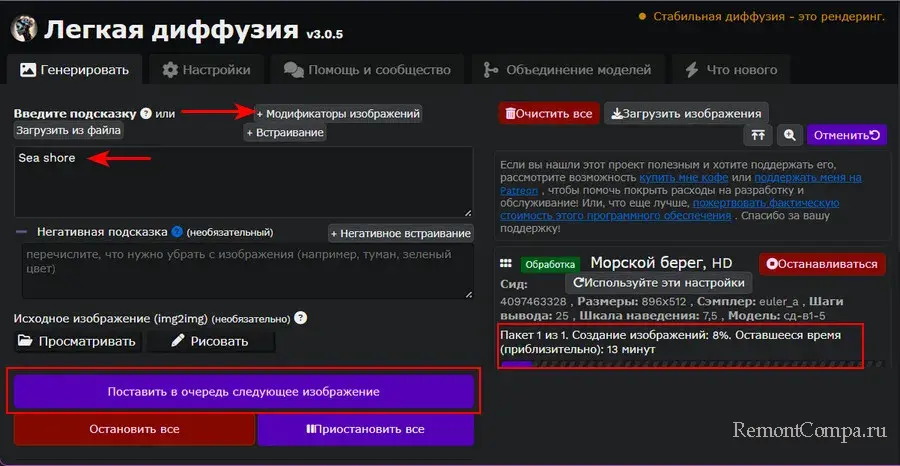Open the Негативное встраивание picker

click(x=400, y=233)
